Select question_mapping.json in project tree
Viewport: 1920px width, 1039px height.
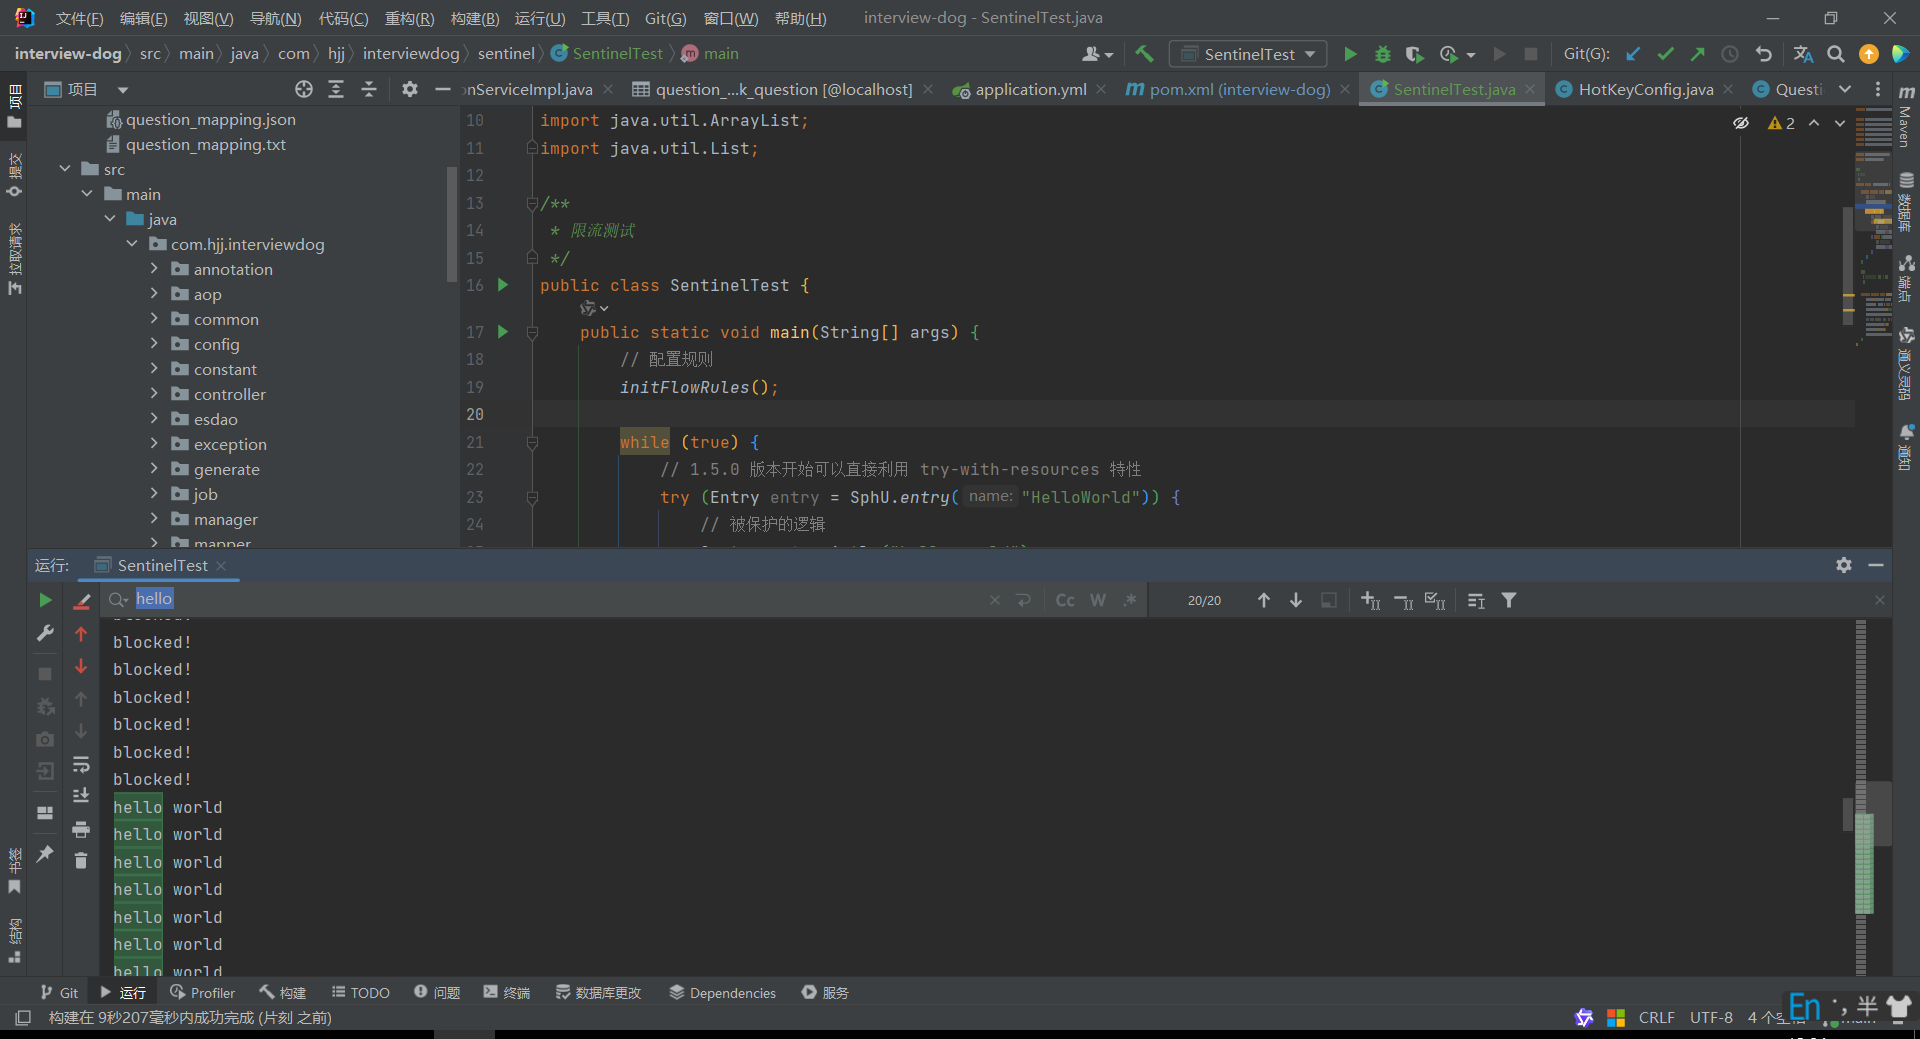click(210, 119)
